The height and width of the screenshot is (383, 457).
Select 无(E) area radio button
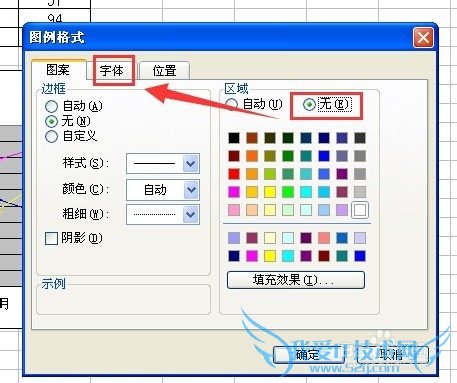pyautogui.click(x=309, y=104)
